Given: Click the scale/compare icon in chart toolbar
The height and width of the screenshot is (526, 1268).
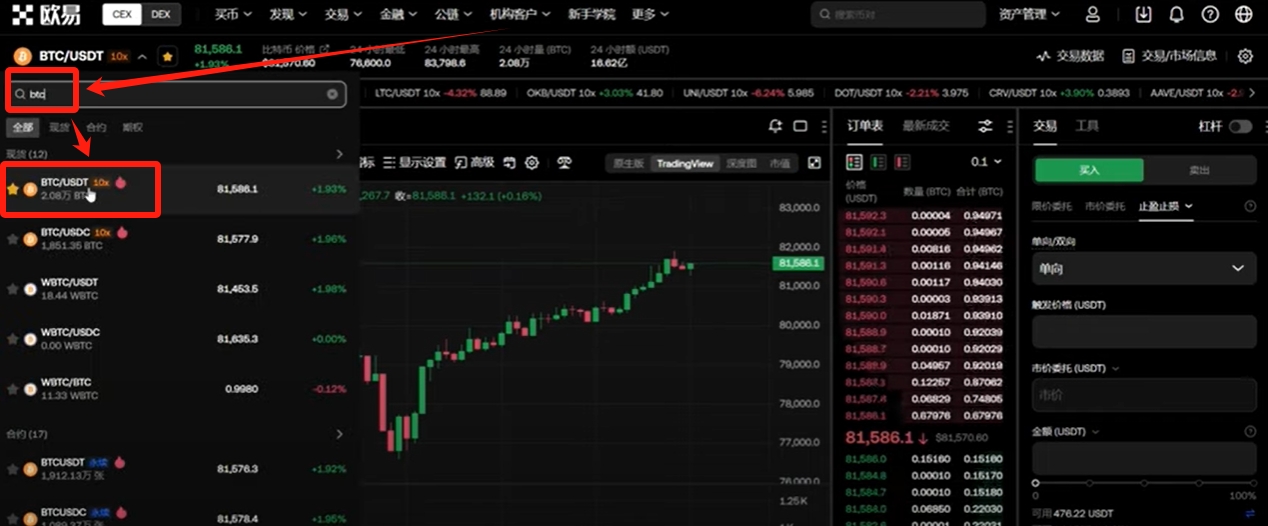Looking at the screenshot, I should tap(565, 162).
